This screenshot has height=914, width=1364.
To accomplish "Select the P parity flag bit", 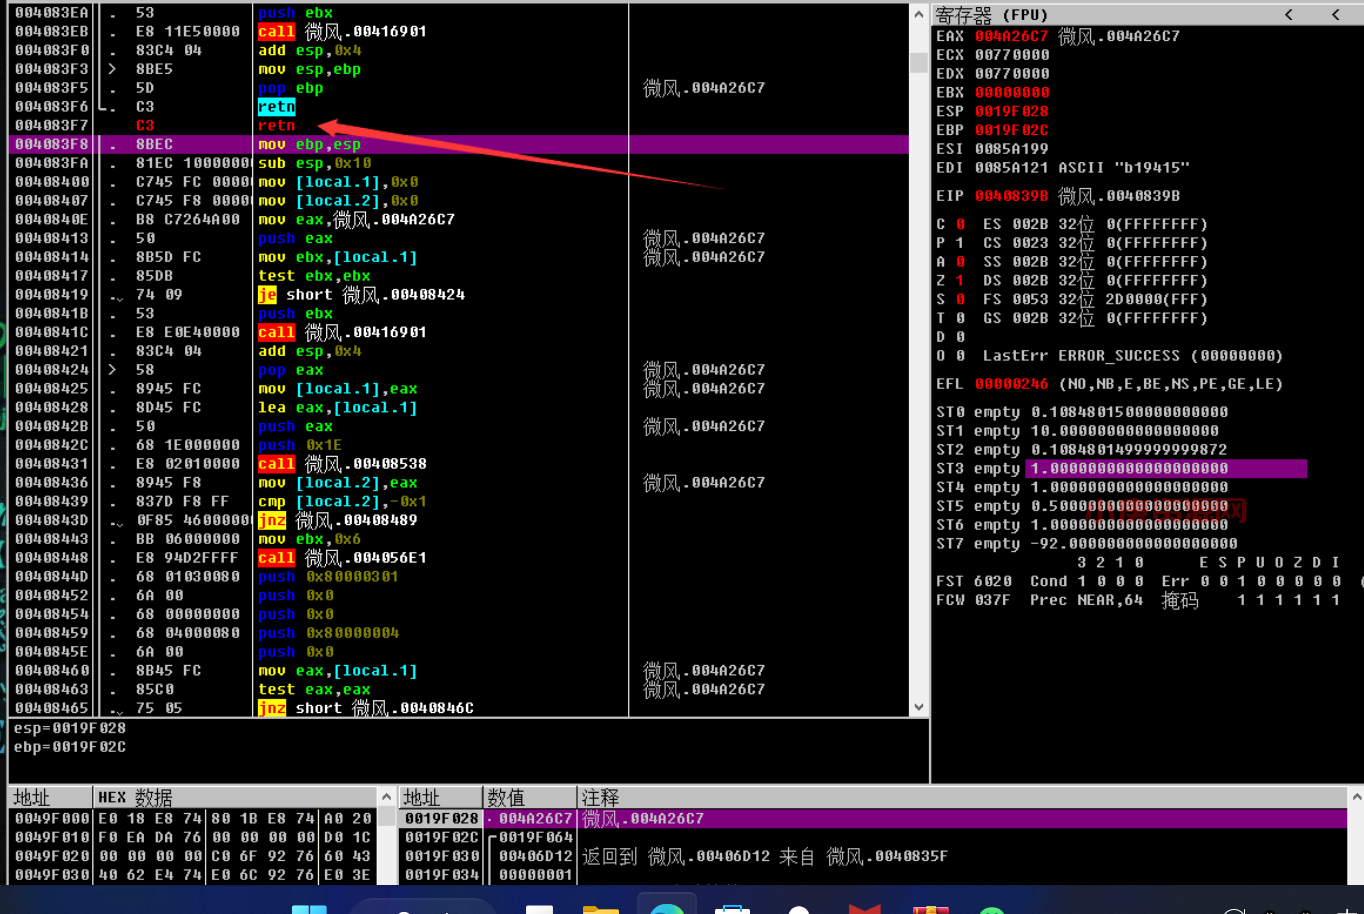I will (x=960, y=243).
